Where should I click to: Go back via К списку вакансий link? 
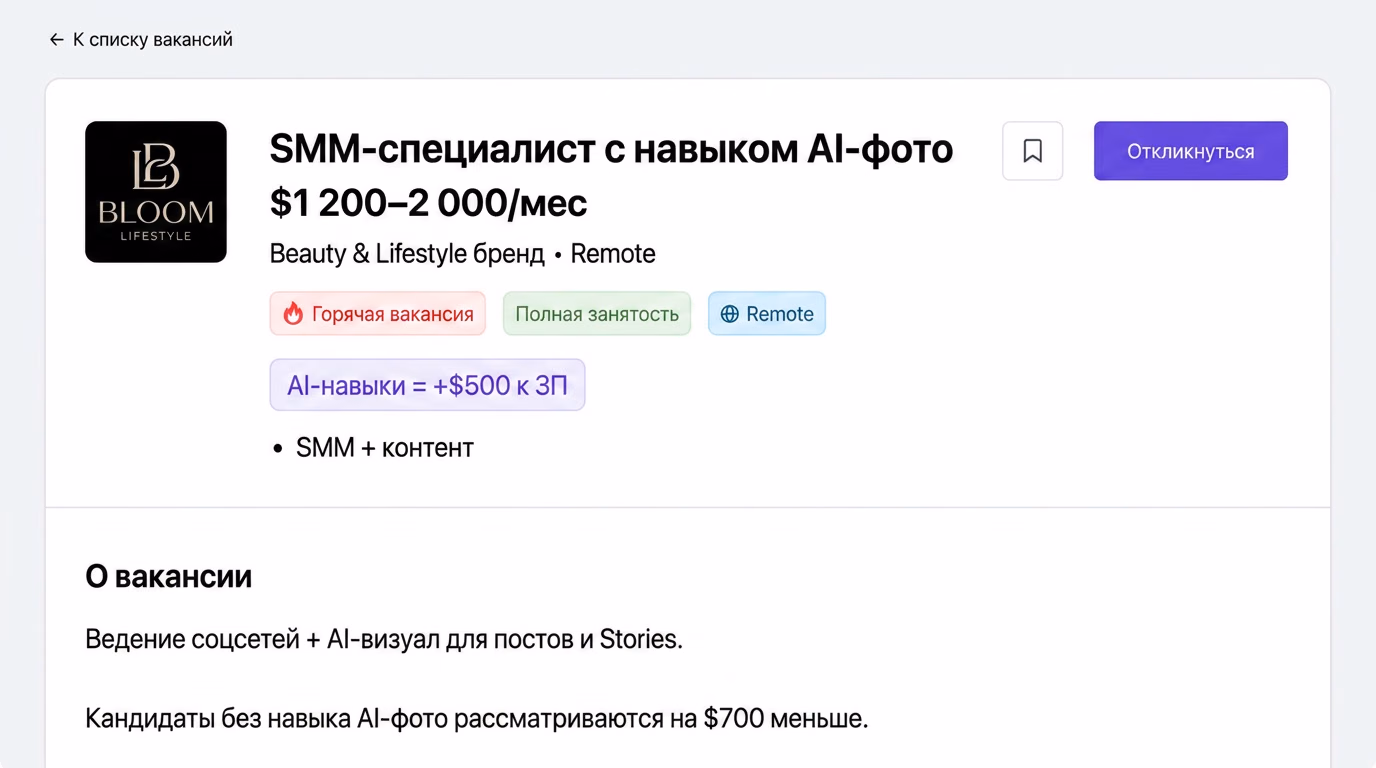141,40
